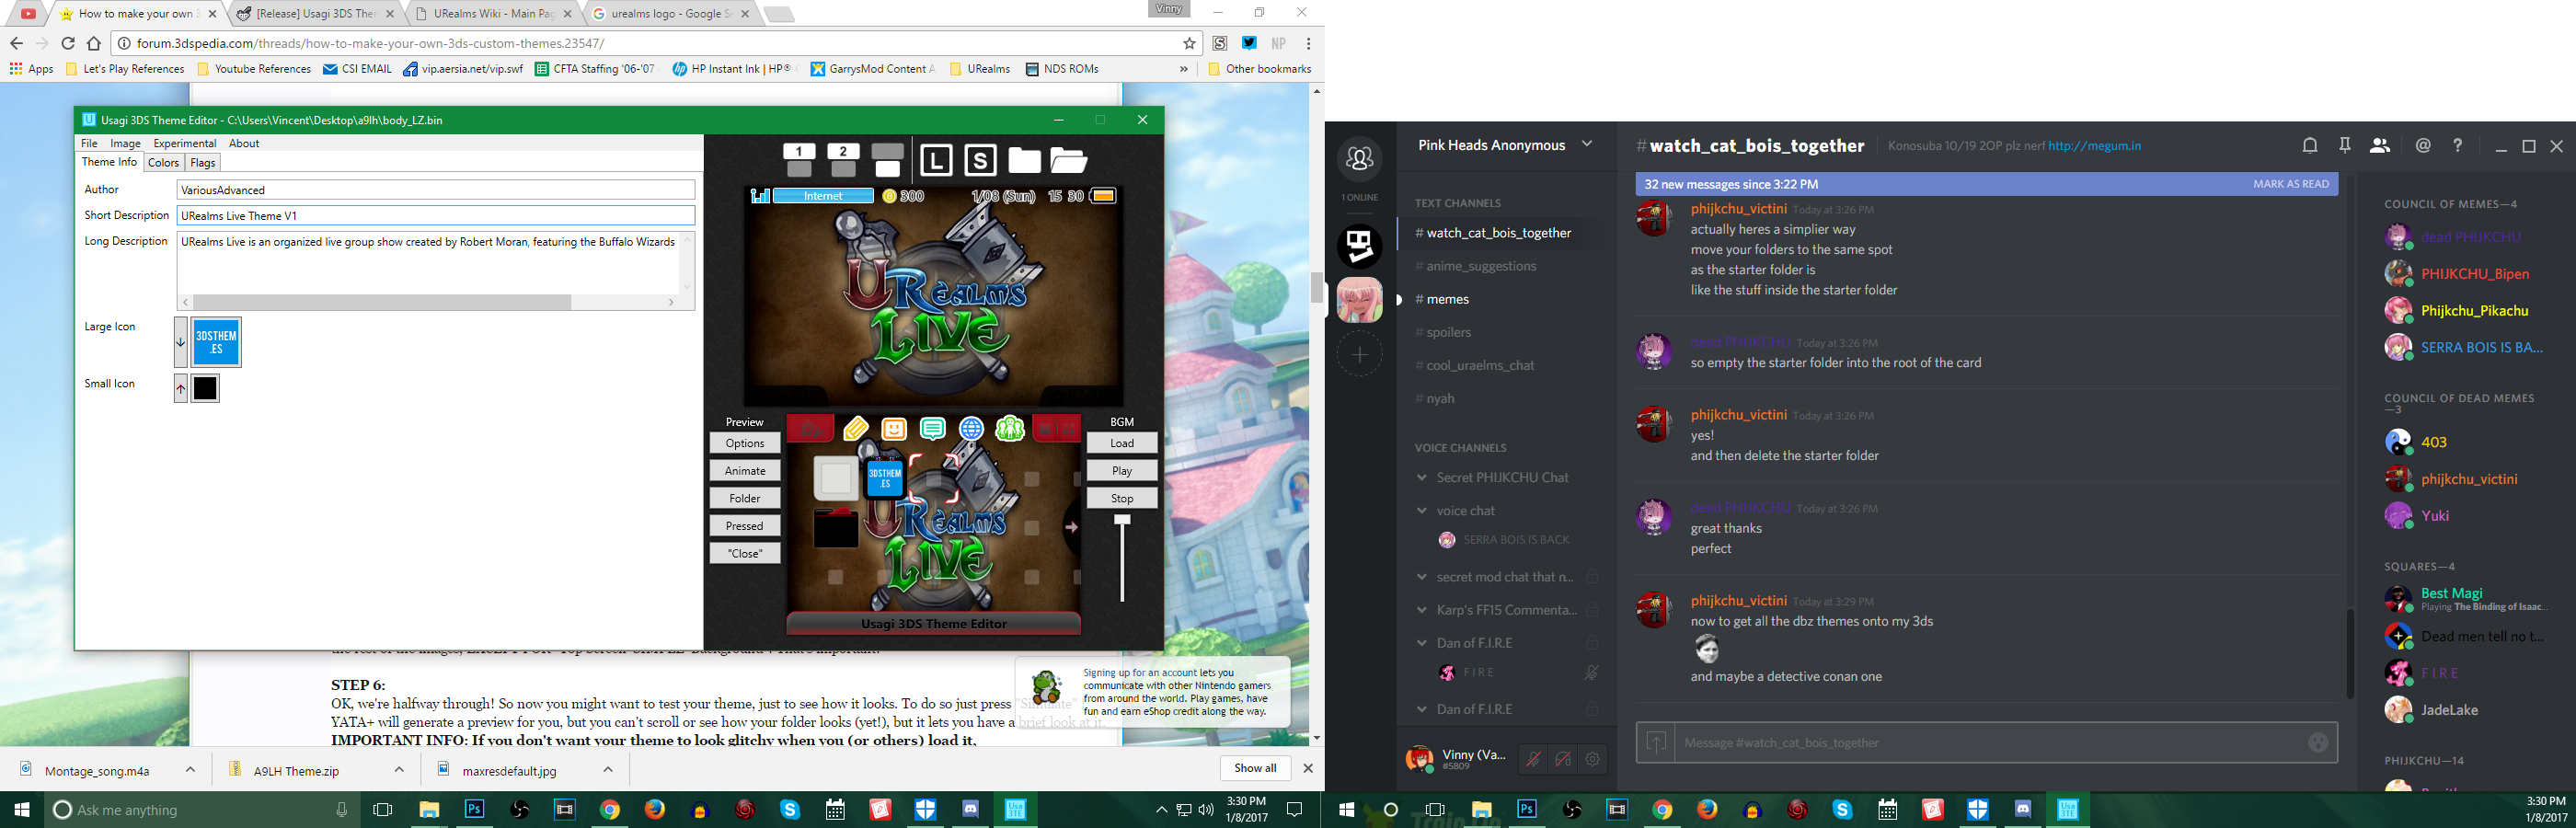Click the Large Icon 3DSTHEM.ES thumbnail
2576x828 pixels.
pos(216,342)
